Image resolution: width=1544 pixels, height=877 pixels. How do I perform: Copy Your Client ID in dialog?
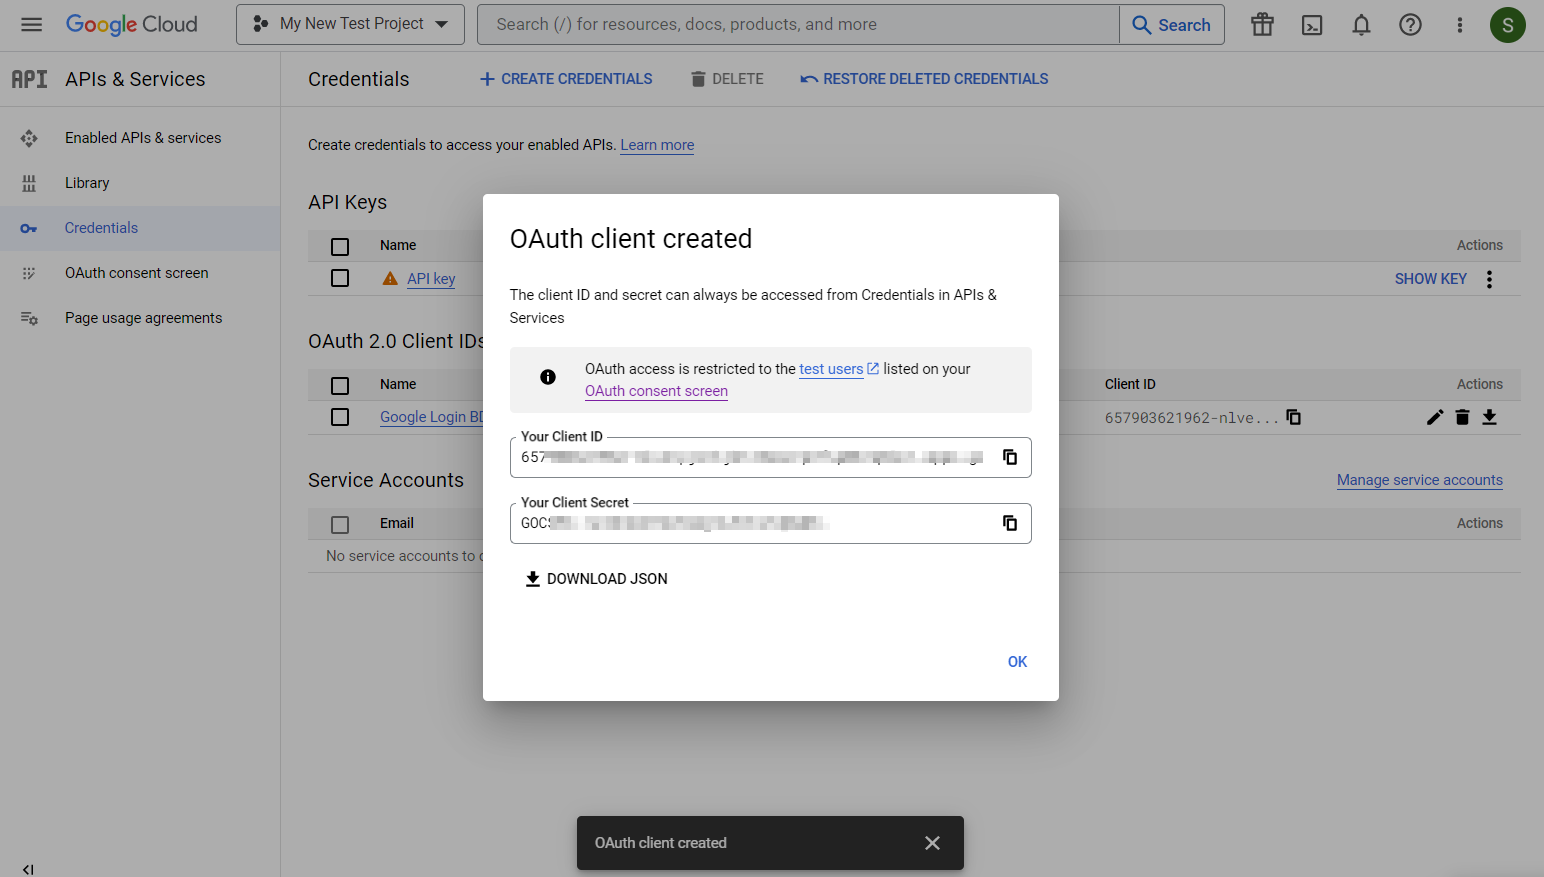tap(1010, 457)
